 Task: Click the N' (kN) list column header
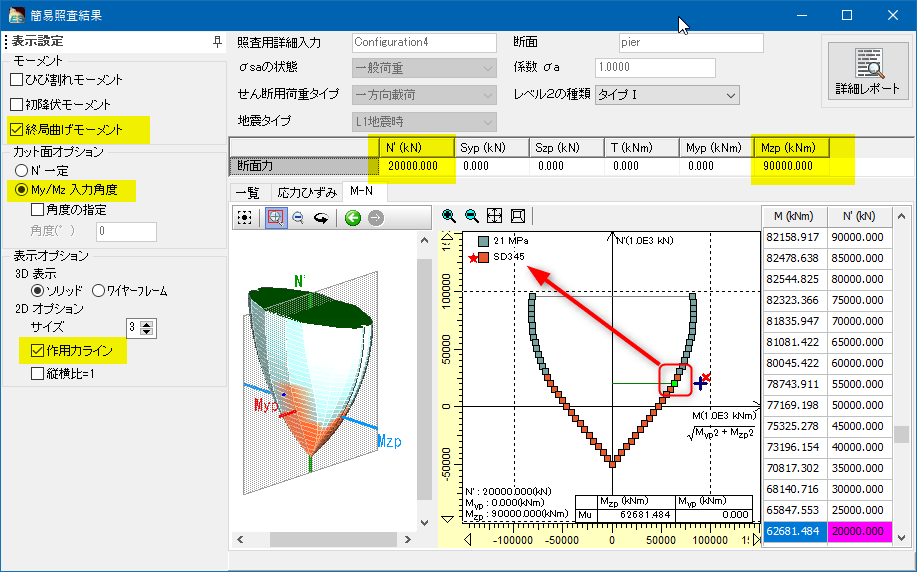(859, 216)
